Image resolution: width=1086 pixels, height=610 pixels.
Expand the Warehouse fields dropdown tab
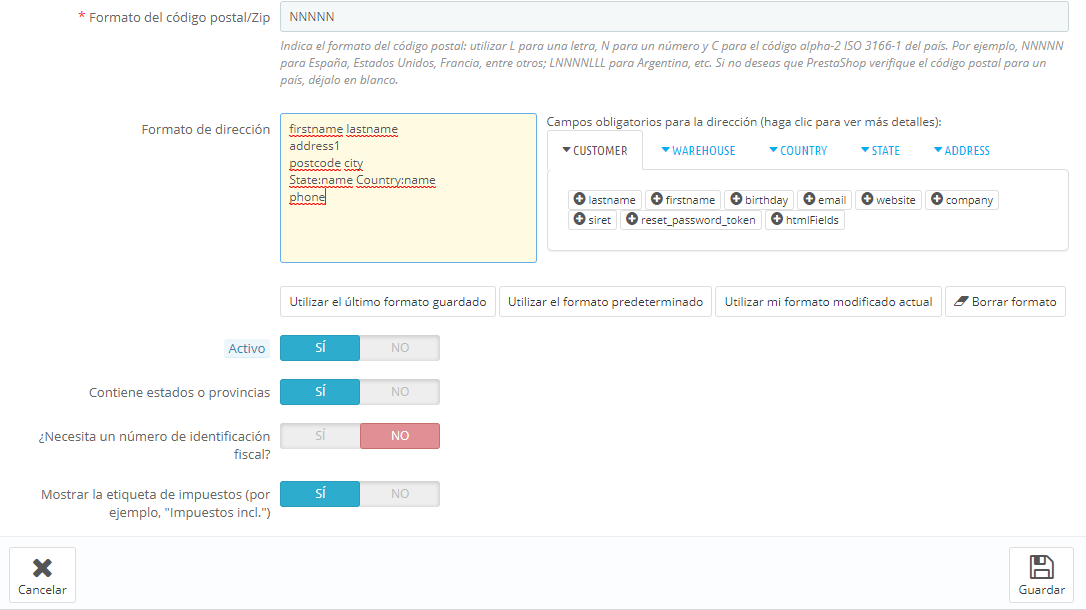(x=698, y=151)
